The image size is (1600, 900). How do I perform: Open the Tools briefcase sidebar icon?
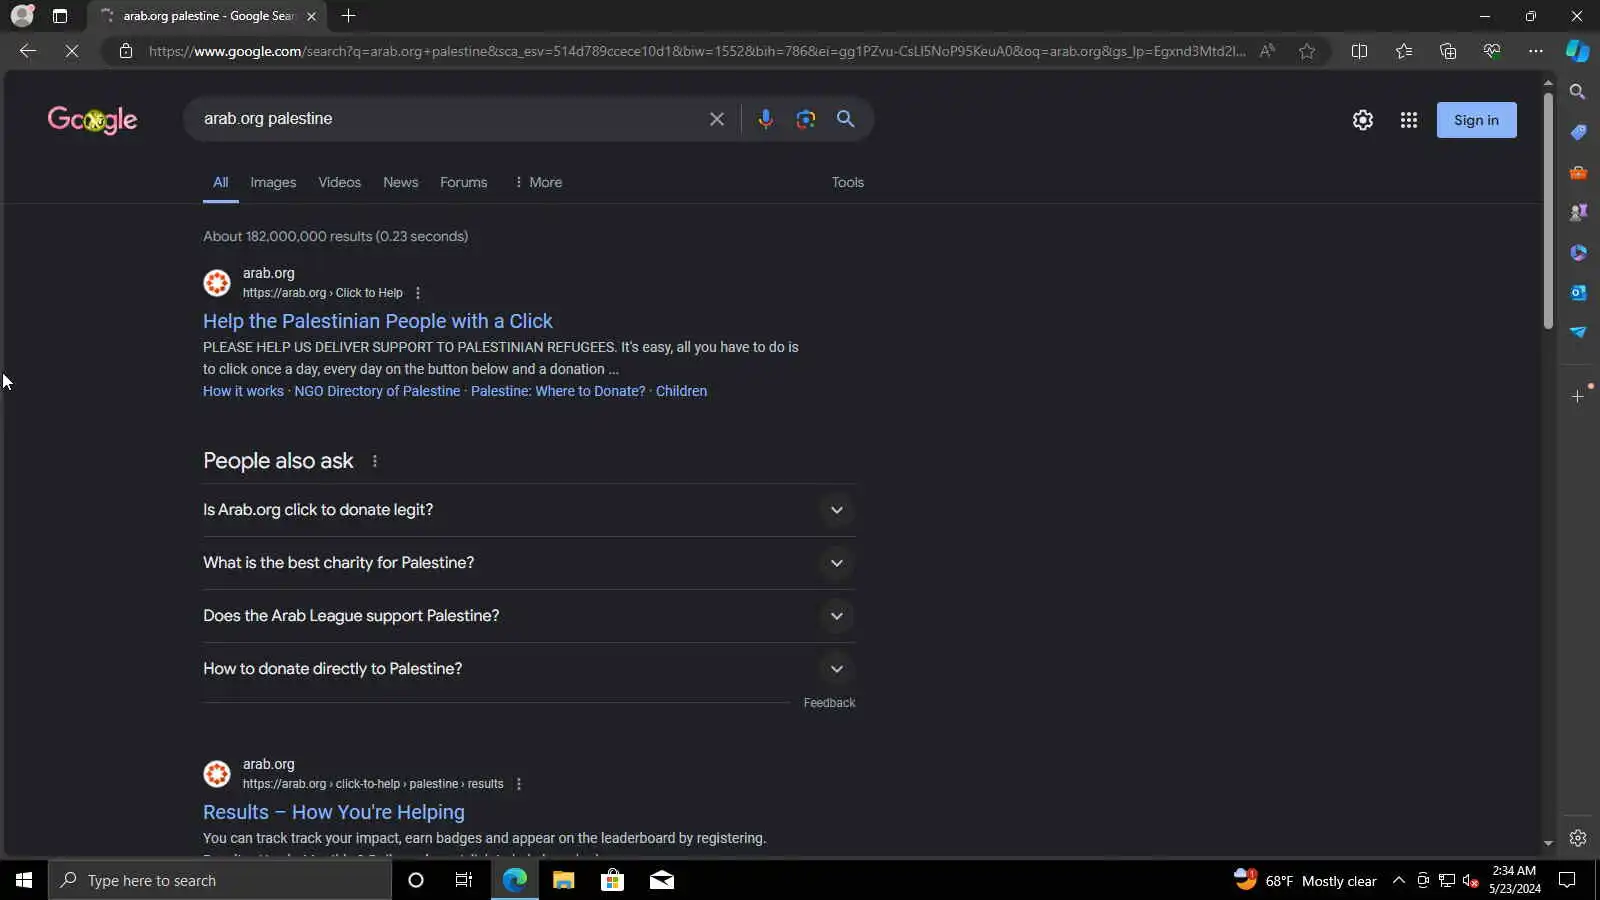(x=1578, y=172)
